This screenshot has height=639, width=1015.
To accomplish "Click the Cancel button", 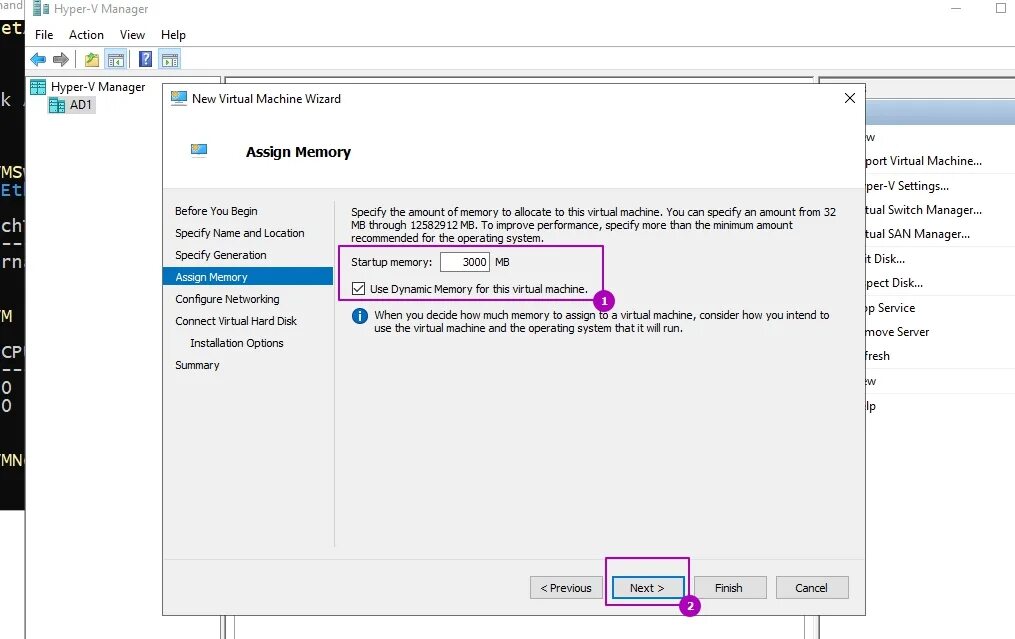I will pyautogui.click(x=812, y=588).
